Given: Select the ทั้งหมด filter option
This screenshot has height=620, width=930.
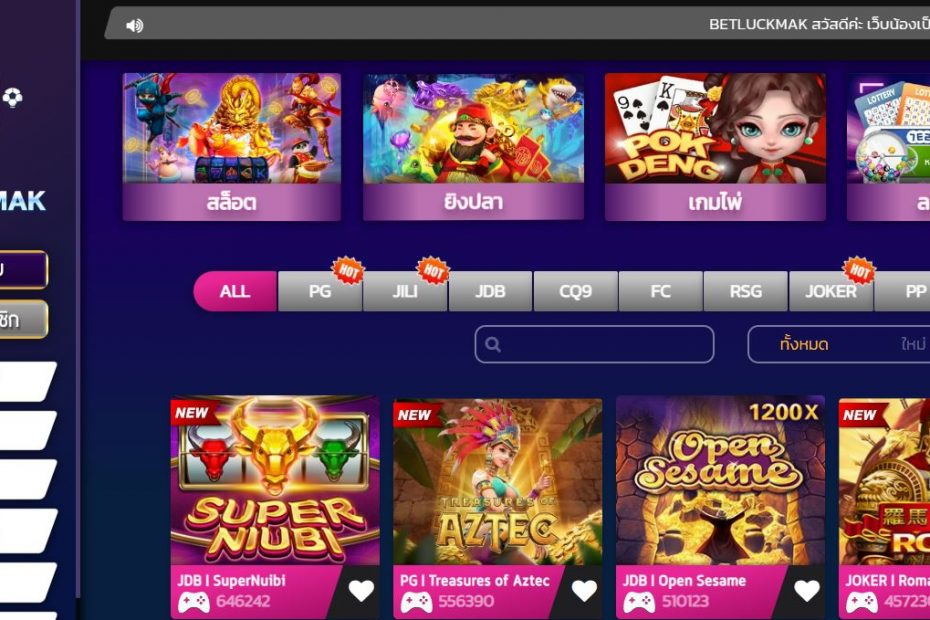Looking at the screenshot, I should pyautogui.click(x=804, y=344).
